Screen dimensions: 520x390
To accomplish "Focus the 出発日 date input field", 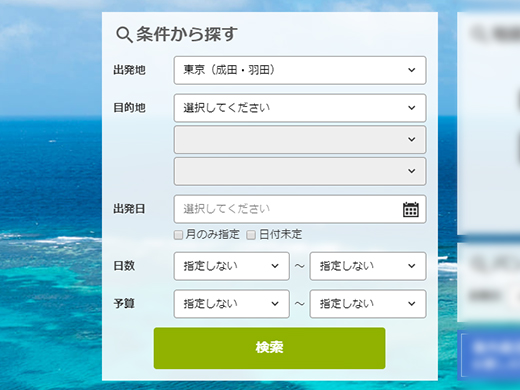I will pos(300,209).
